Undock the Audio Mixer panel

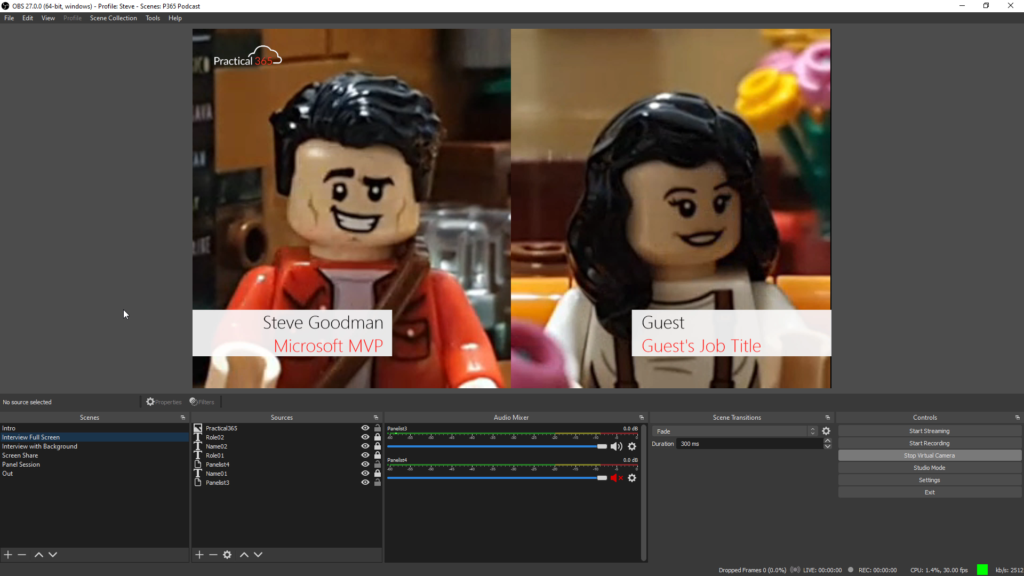(x=641, y=417)
